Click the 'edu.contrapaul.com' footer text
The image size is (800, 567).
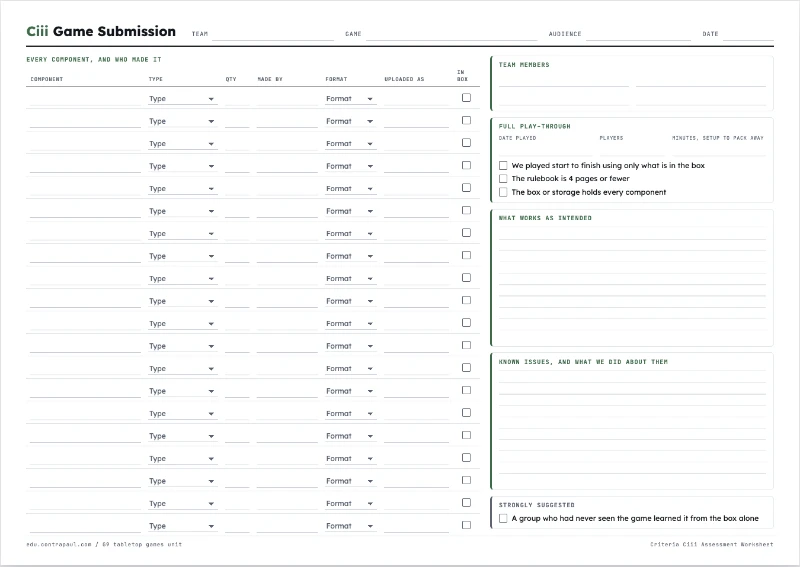59,545
